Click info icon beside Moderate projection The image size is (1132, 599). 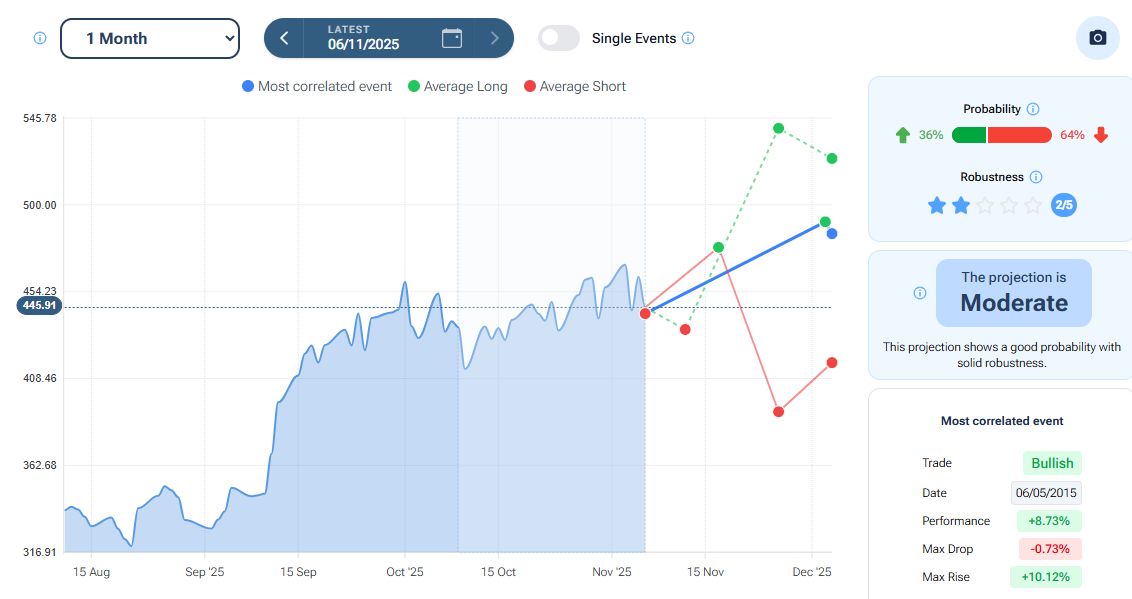click(920, 293)
